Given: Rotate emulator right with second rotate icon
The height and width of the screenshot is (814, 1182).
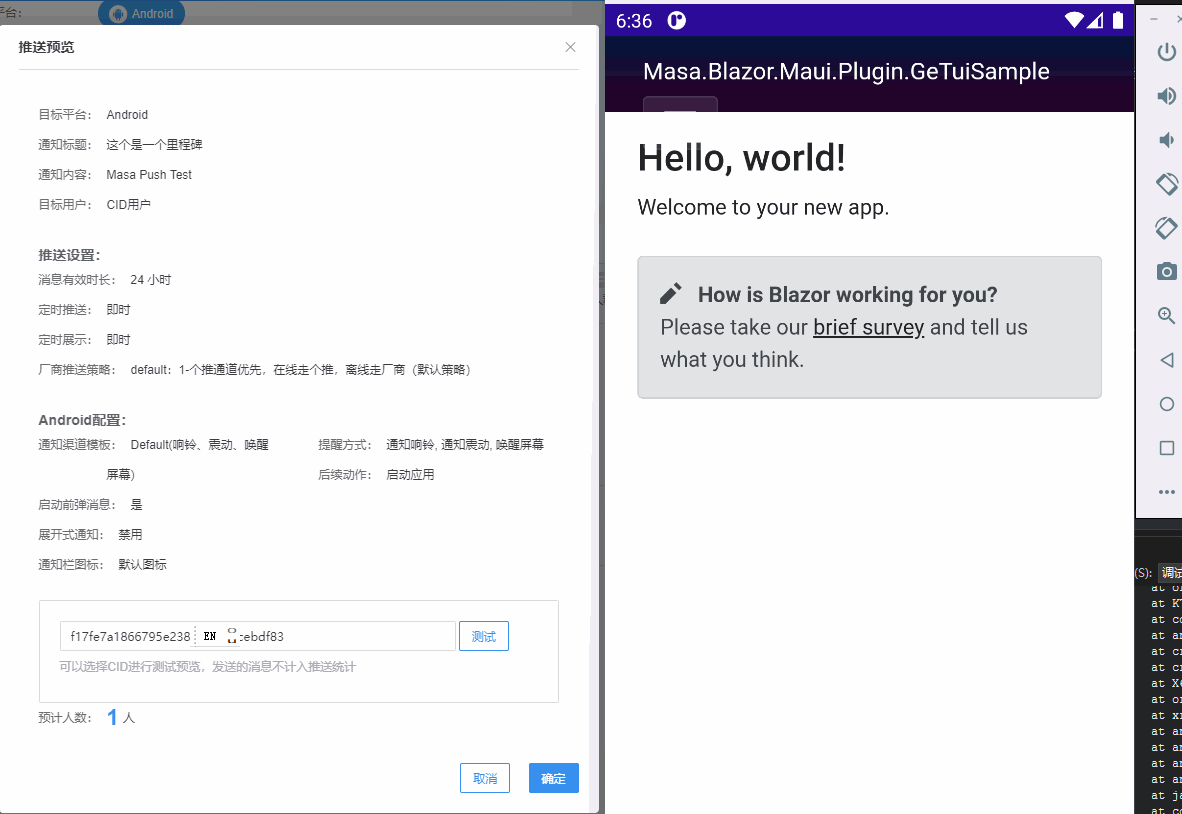Looking at the screenshot, I should (1166, 227).
